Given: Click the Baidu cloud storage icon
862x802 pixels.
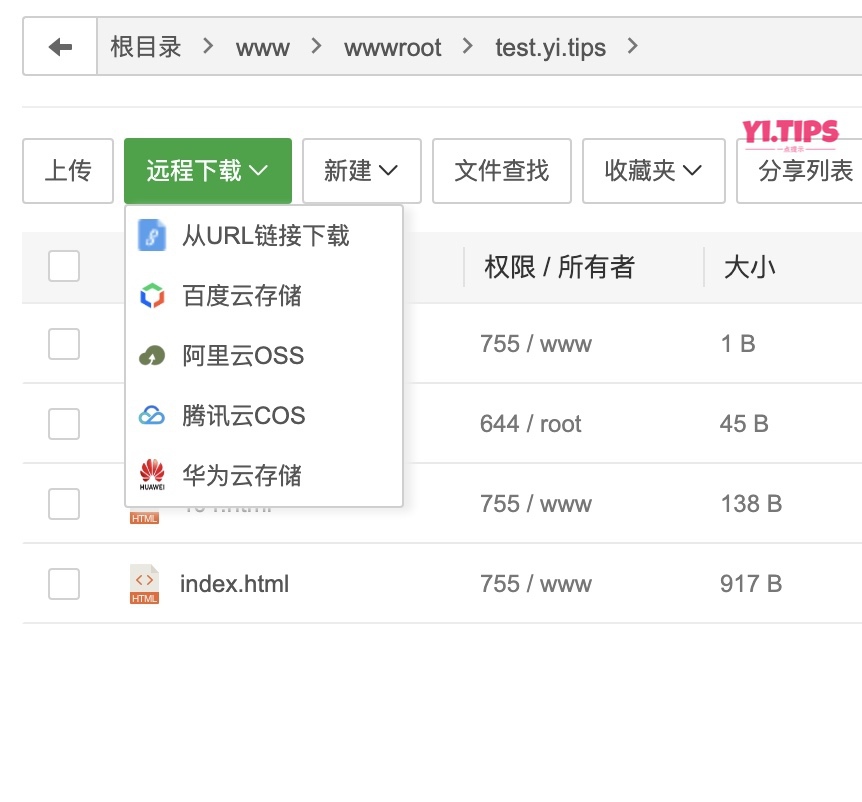Looking at the screenshot, I should 152,296.
